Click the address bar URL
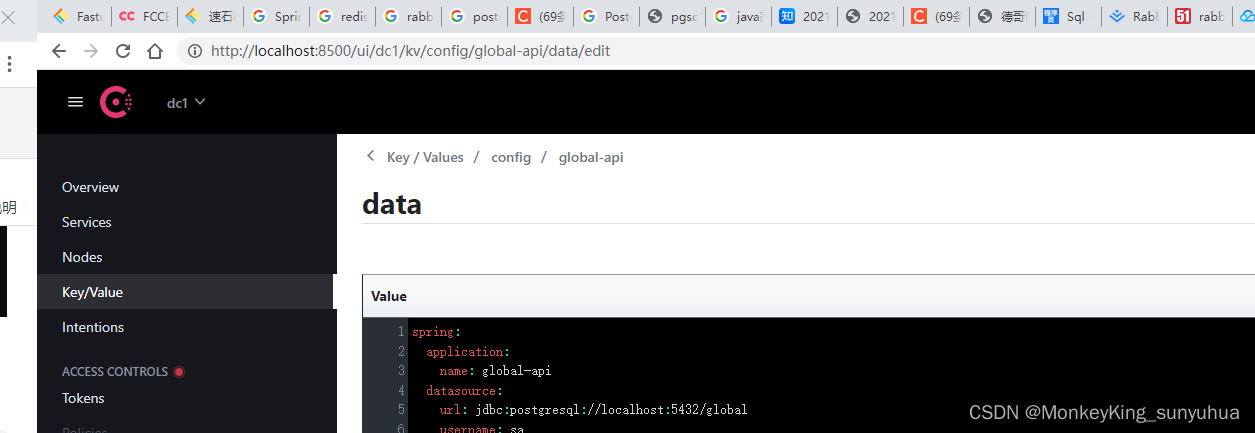Image resolution: width=1255 pixels, height=433 pixels. [x=410, y=51]
